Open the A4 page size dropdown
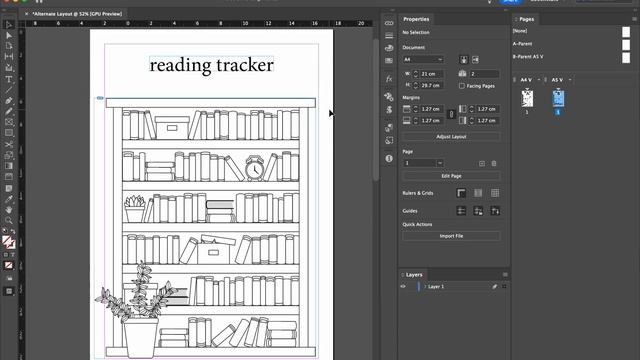The height and width of the screenshot is (360, 640). [x=423, y=60]
